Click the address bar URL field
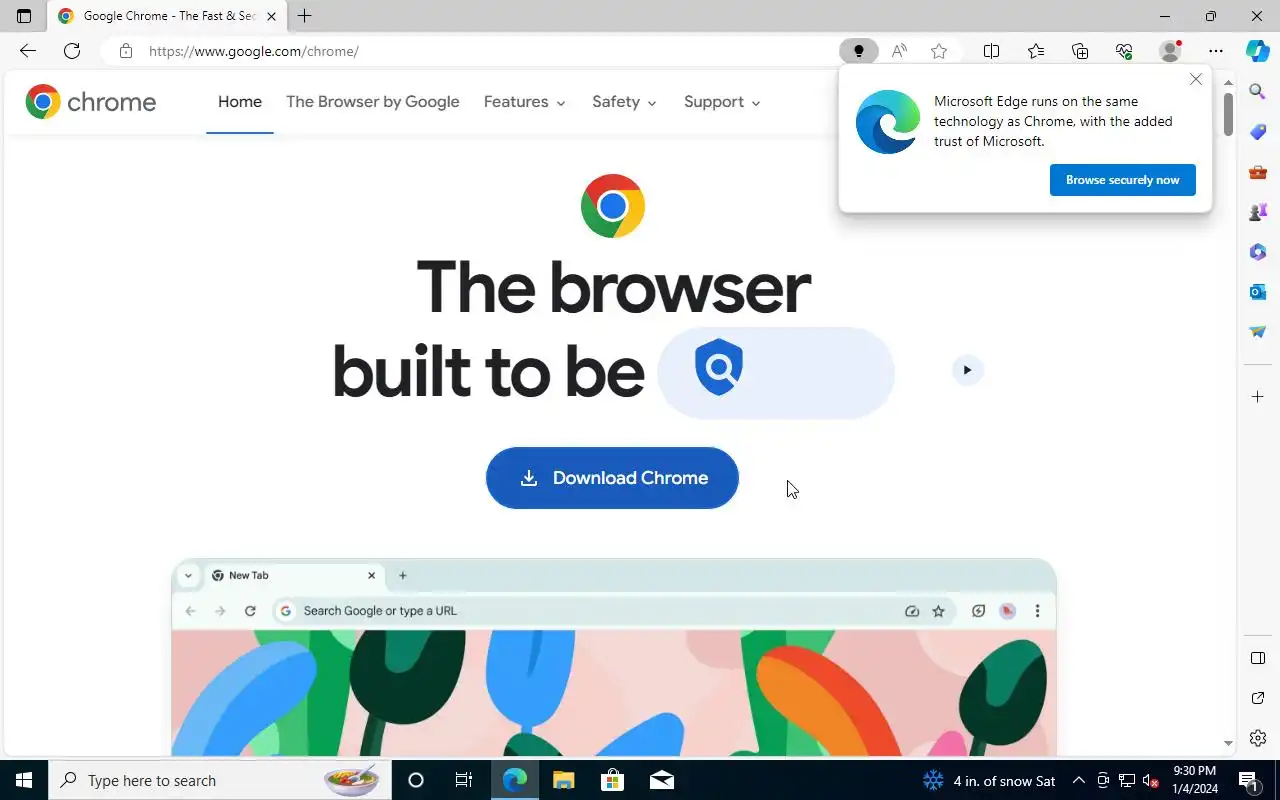This screenshot has height=800, width=1280. pos(490,51)
